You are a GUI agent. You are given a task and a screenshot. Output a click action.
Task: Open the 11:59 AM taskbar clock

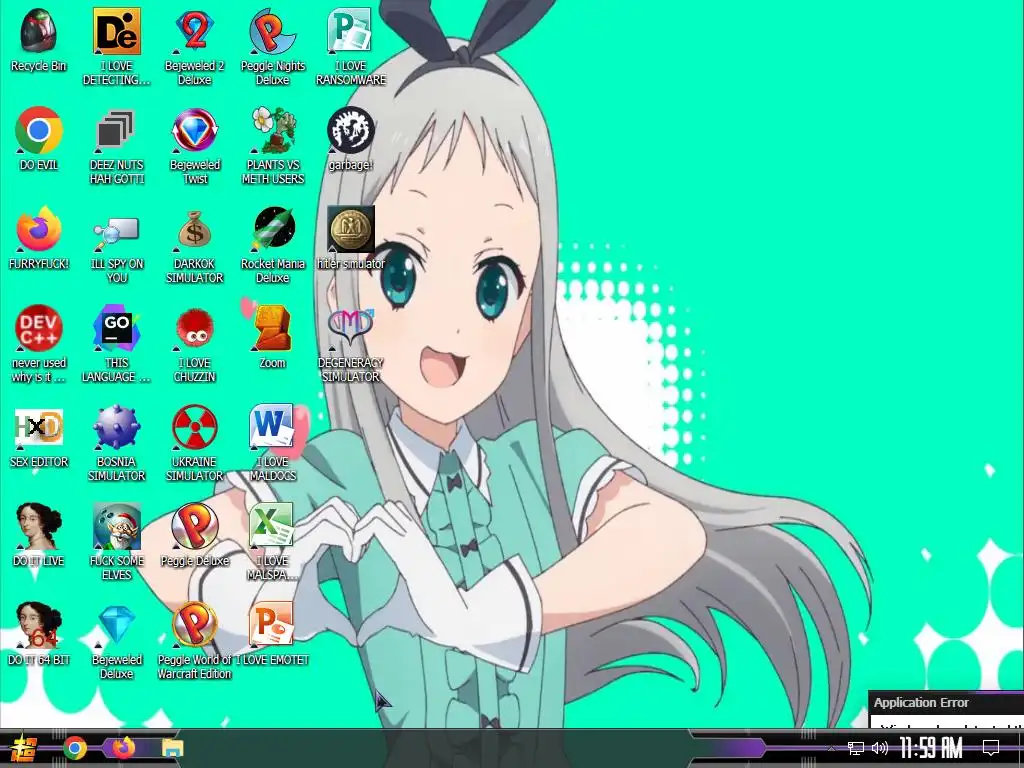931,748
